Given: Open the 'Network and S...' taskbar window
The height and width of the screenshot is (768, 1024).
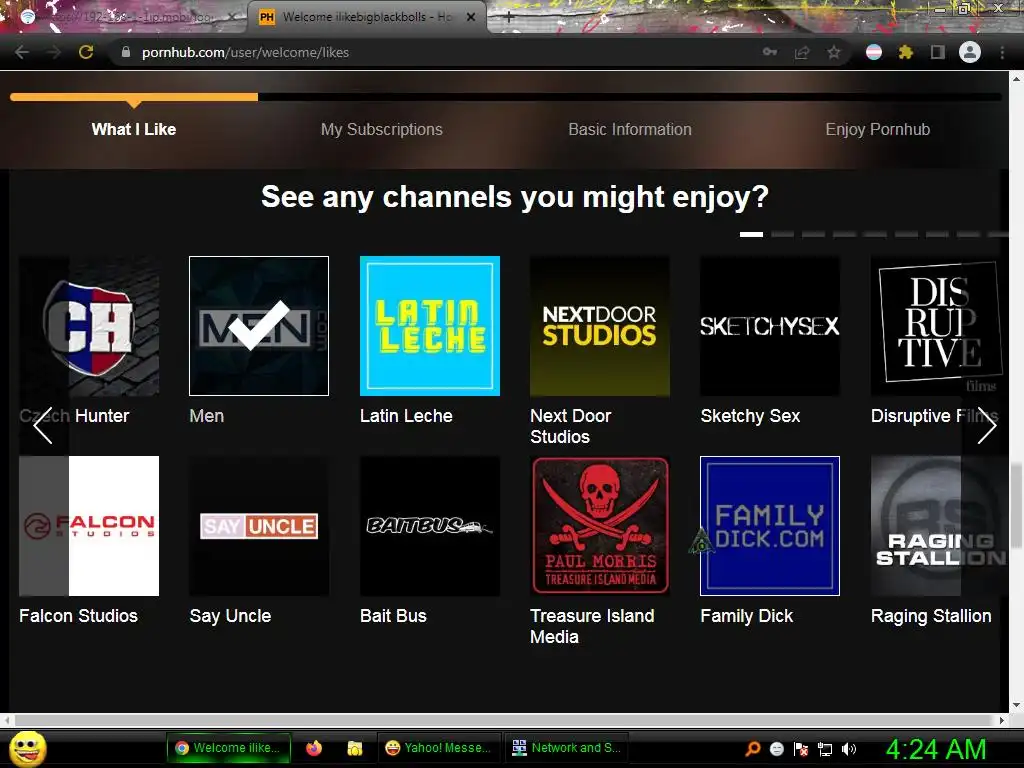Looking at the screenshot, I should [x=567, y=748].
